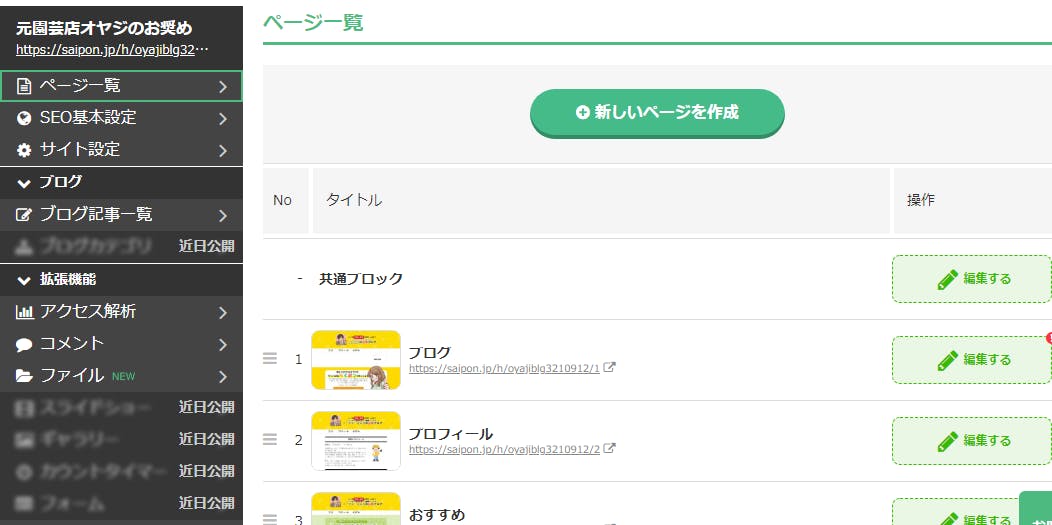Open external link icon beside プロフィール URL
1052x525 pixels.
pos(610,449)
